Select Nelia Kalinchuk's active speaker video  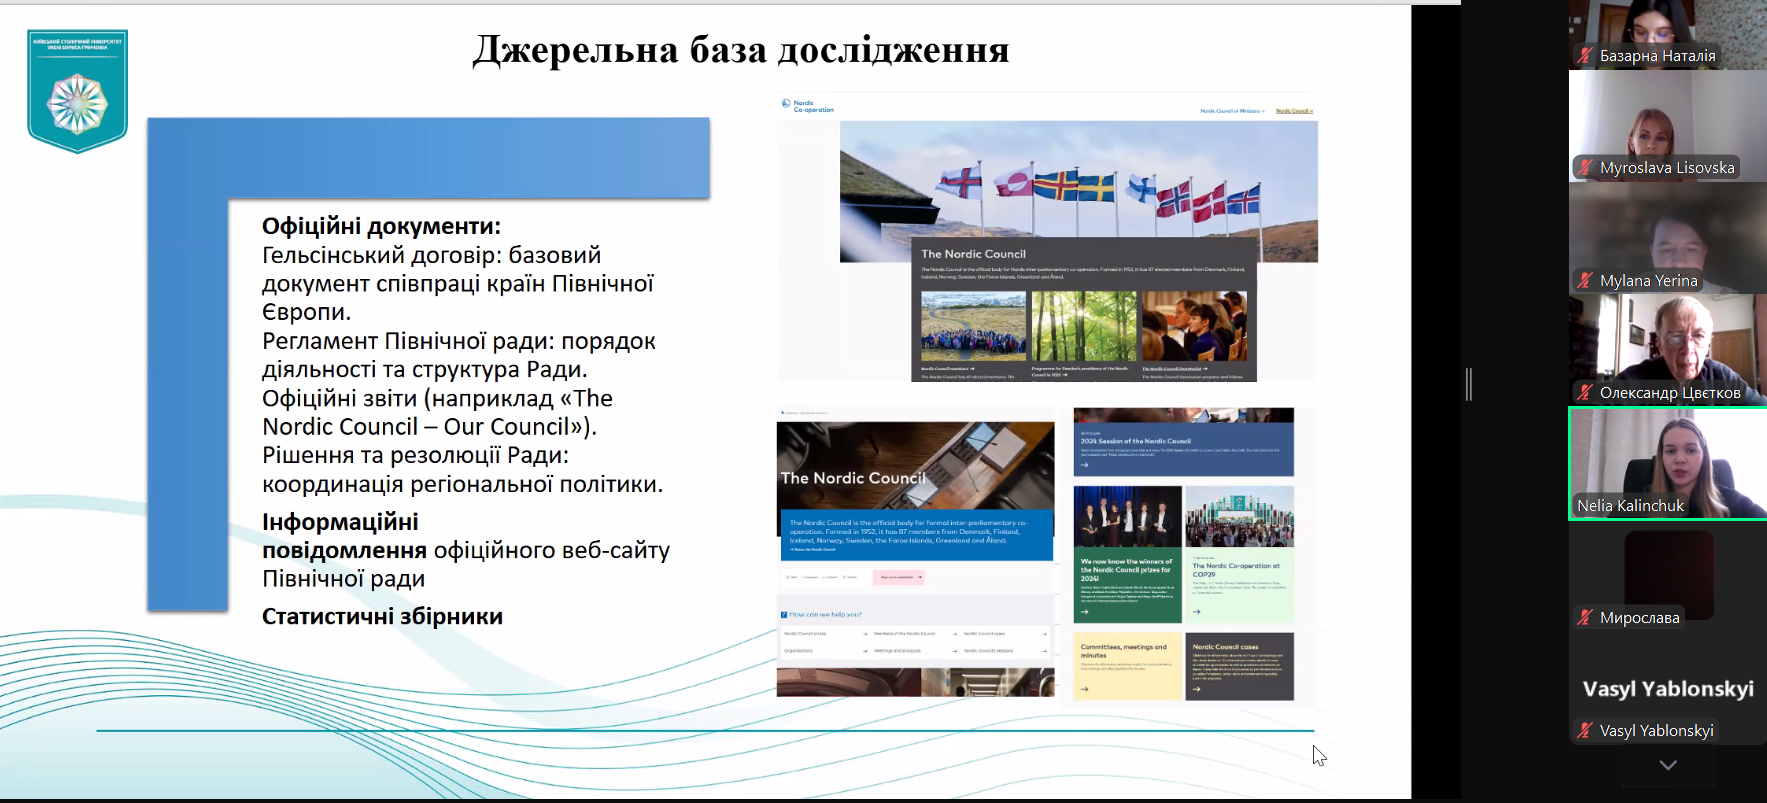pos(1667,462)
